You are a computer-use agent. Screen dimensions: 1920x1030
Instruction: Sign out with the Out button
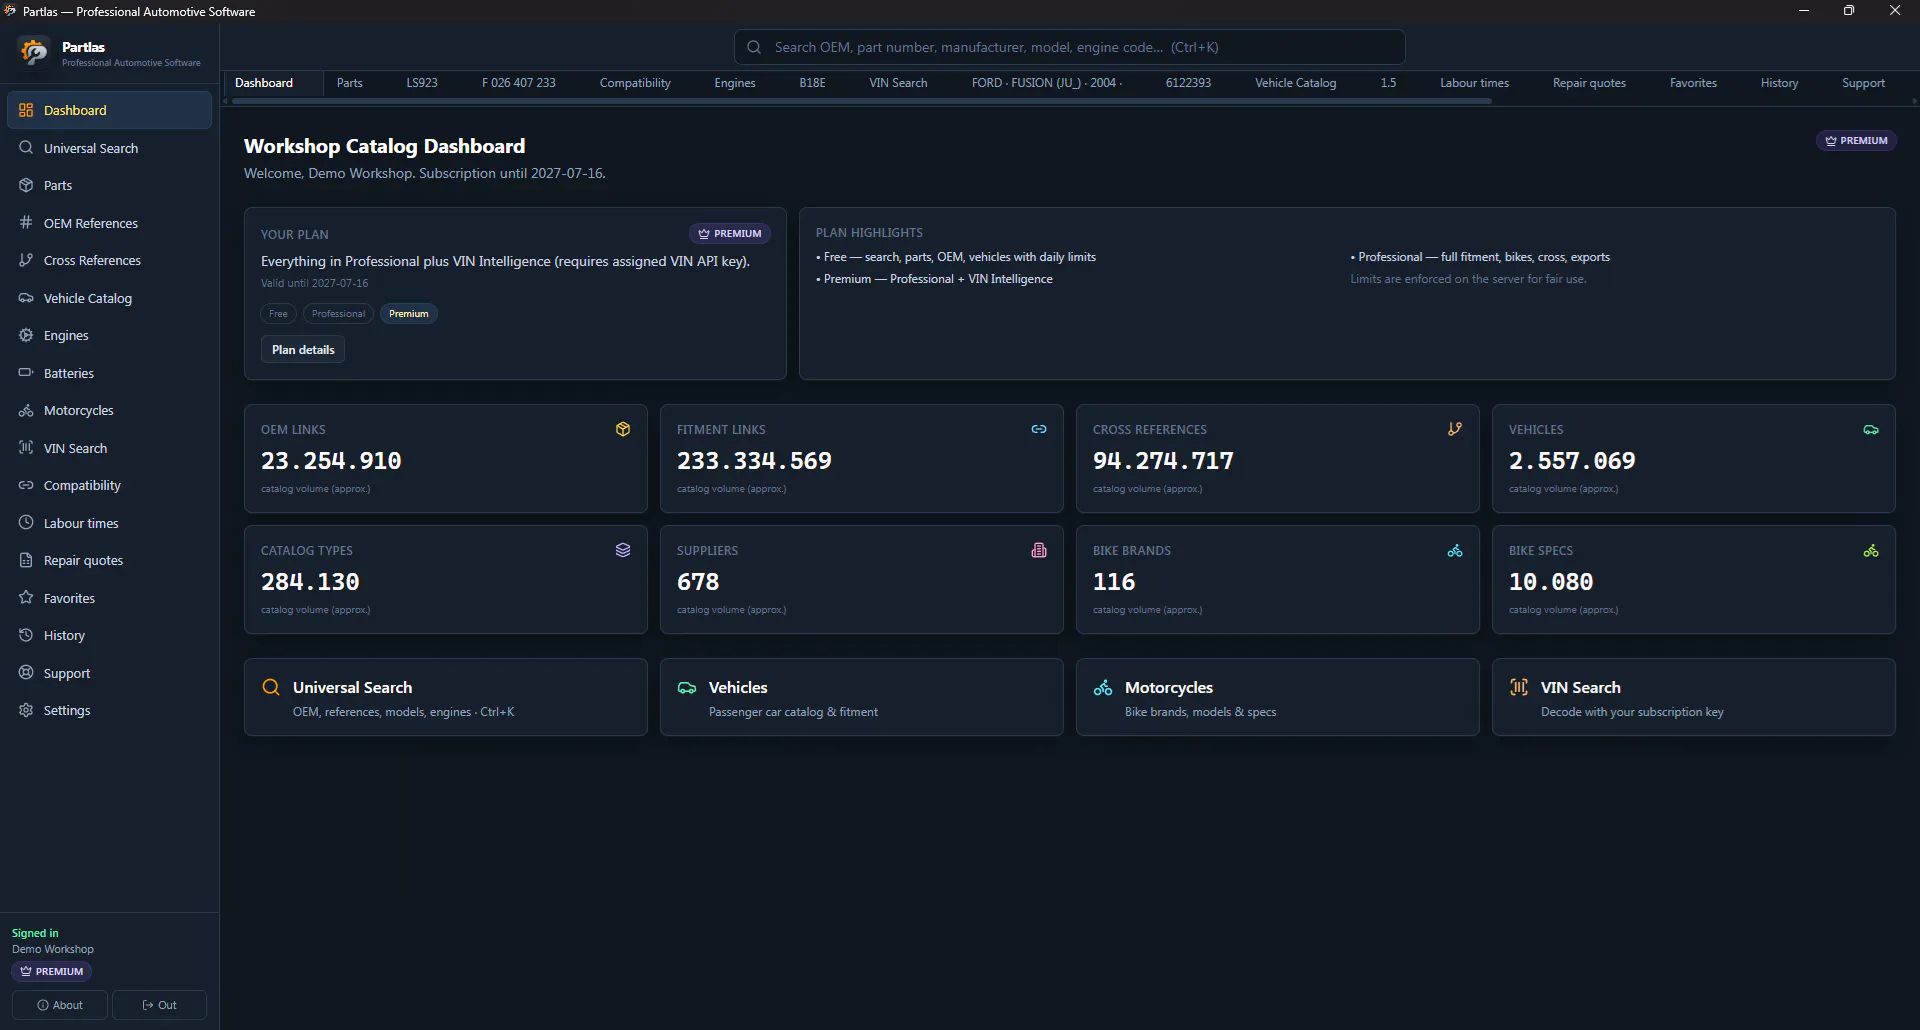click(159, 1005)
